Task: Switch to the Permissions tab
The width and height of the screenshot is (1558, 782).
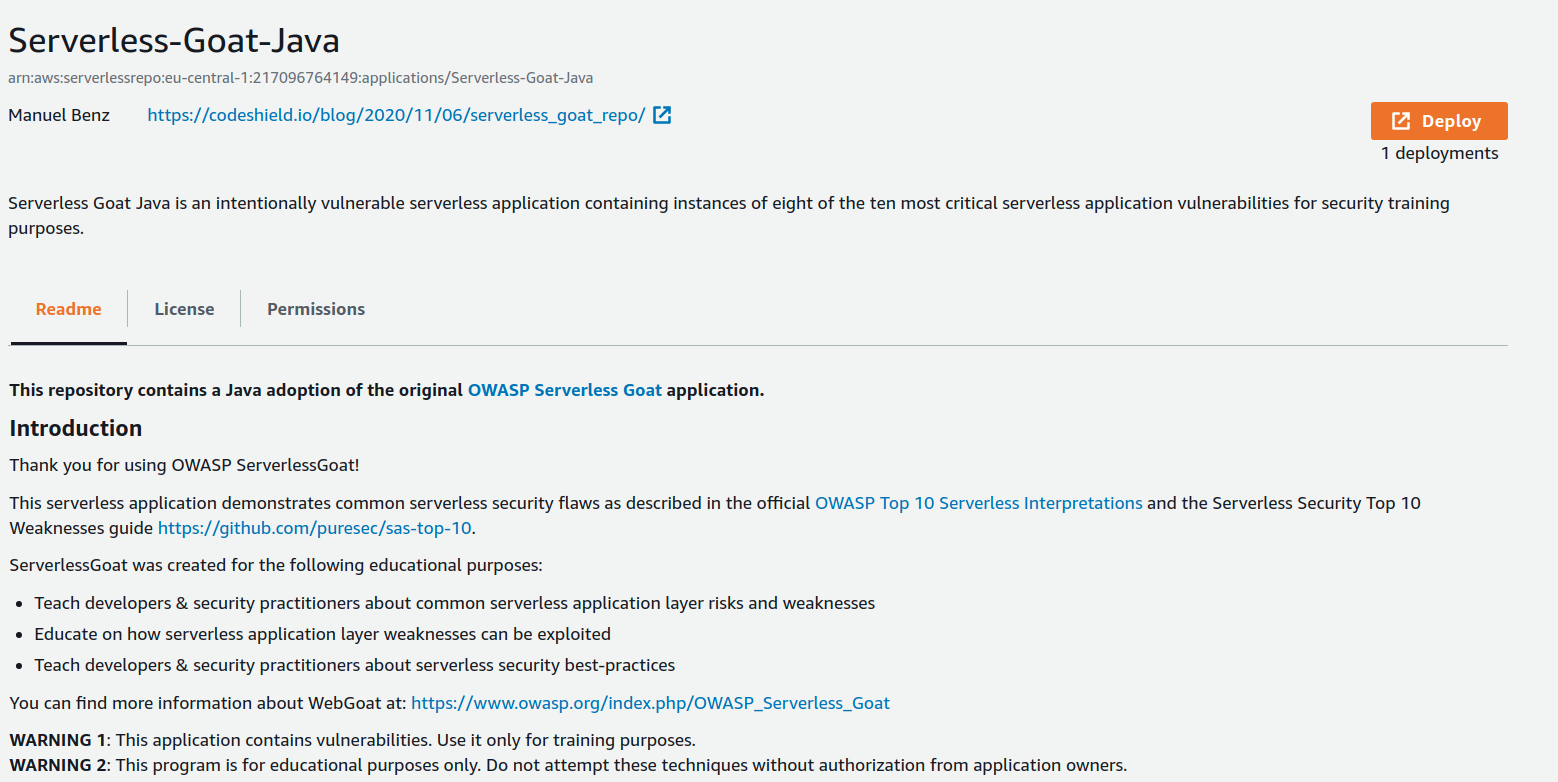Action: [x=315, y=308]
